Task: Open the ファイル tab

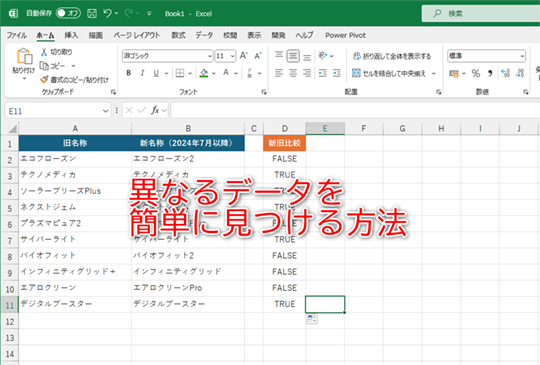Action: click(17, 35)
